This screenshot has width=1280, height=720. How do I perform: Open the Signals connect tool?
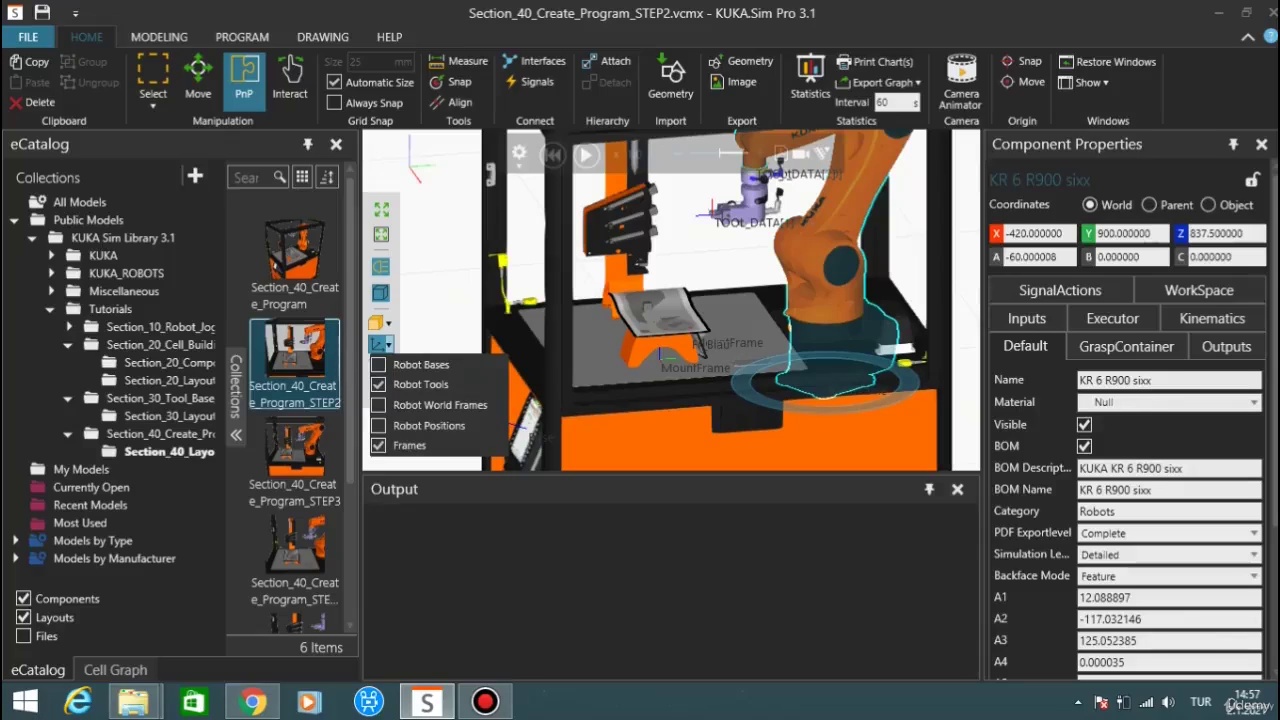529,82
